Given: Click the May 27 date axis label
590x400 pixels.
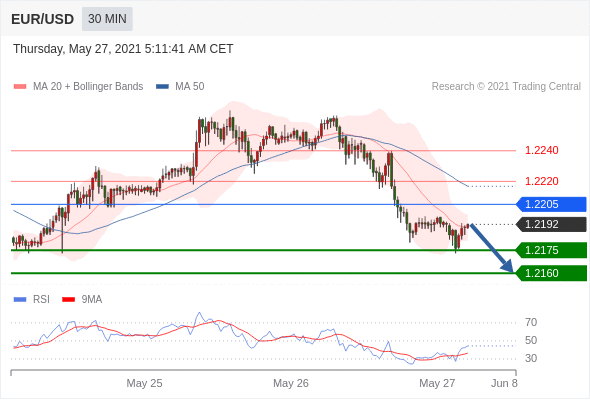Looking at the screenshot, I should pos(437,383).
